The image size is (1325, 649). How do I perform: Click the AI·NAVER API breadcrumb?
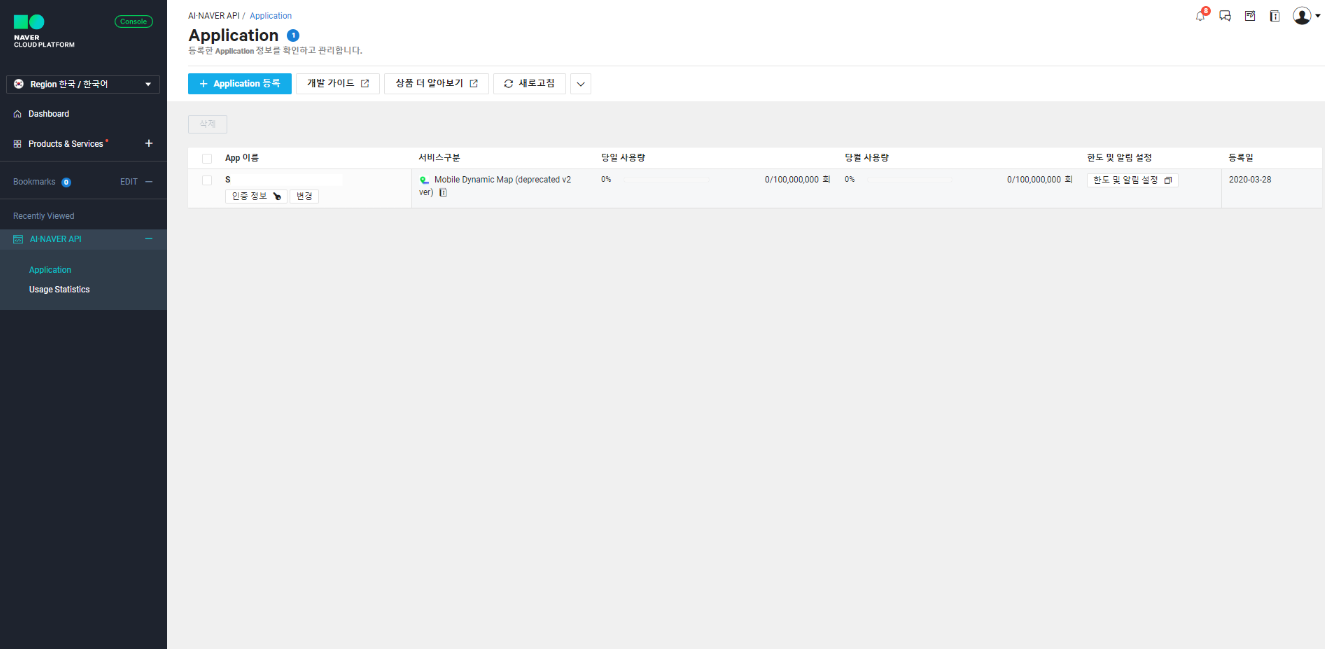pyautogui.click(x=213, y=16)
